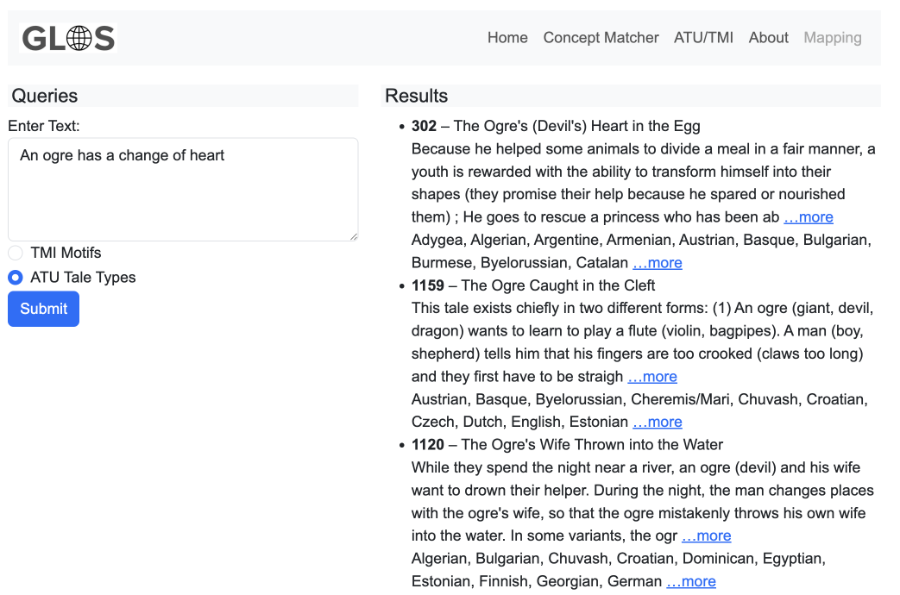900x595 pixels.
Task: Open the Home page
Action: tap(507, 38)
